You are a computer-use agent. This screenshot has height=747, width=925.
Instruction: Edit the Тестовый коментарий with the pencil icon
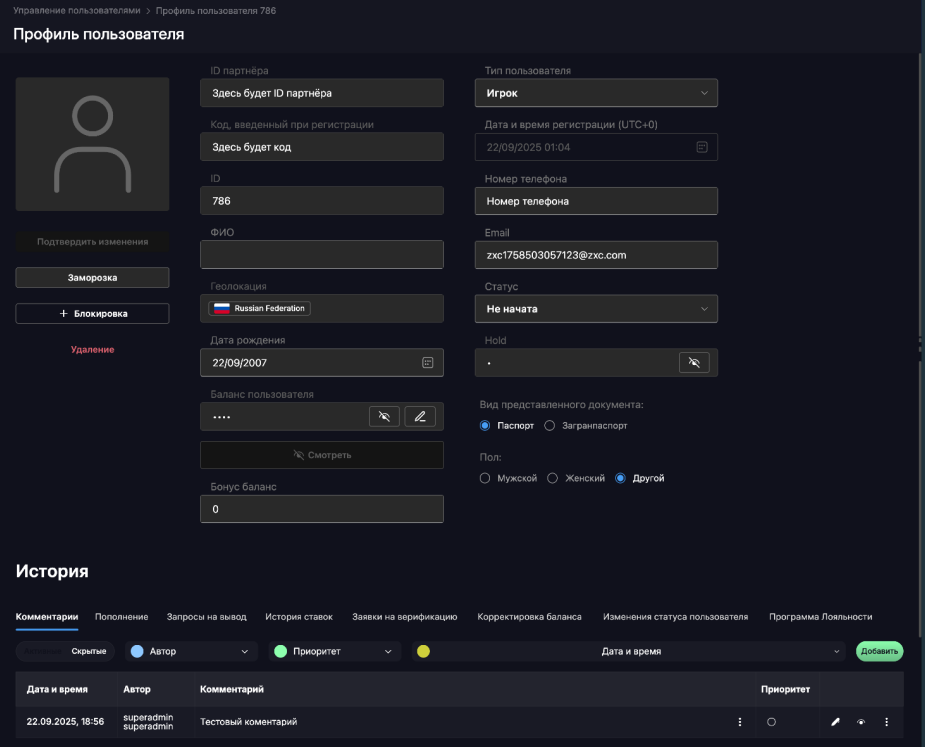point(833,721)
